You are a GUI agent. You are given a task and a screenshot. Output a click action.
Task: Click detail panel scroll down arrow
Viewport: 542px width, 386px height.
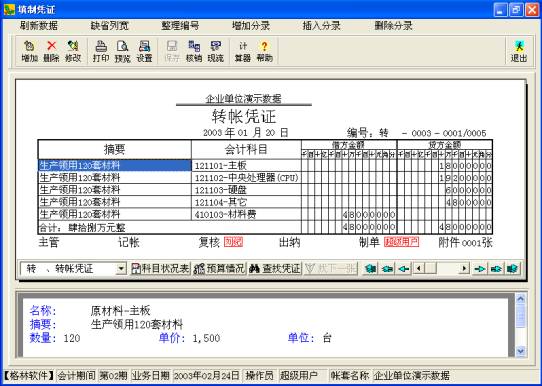pos(521,351)
